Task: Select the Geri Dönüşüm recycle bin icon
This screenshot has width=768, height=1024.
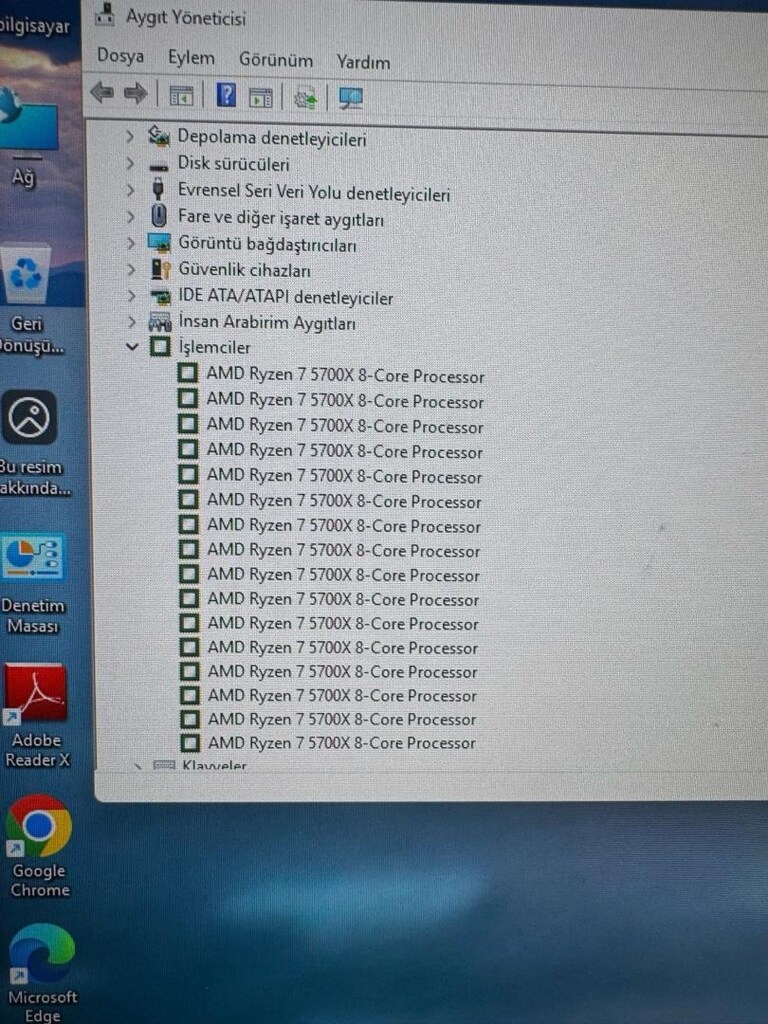Action: [x=26, y=298]
